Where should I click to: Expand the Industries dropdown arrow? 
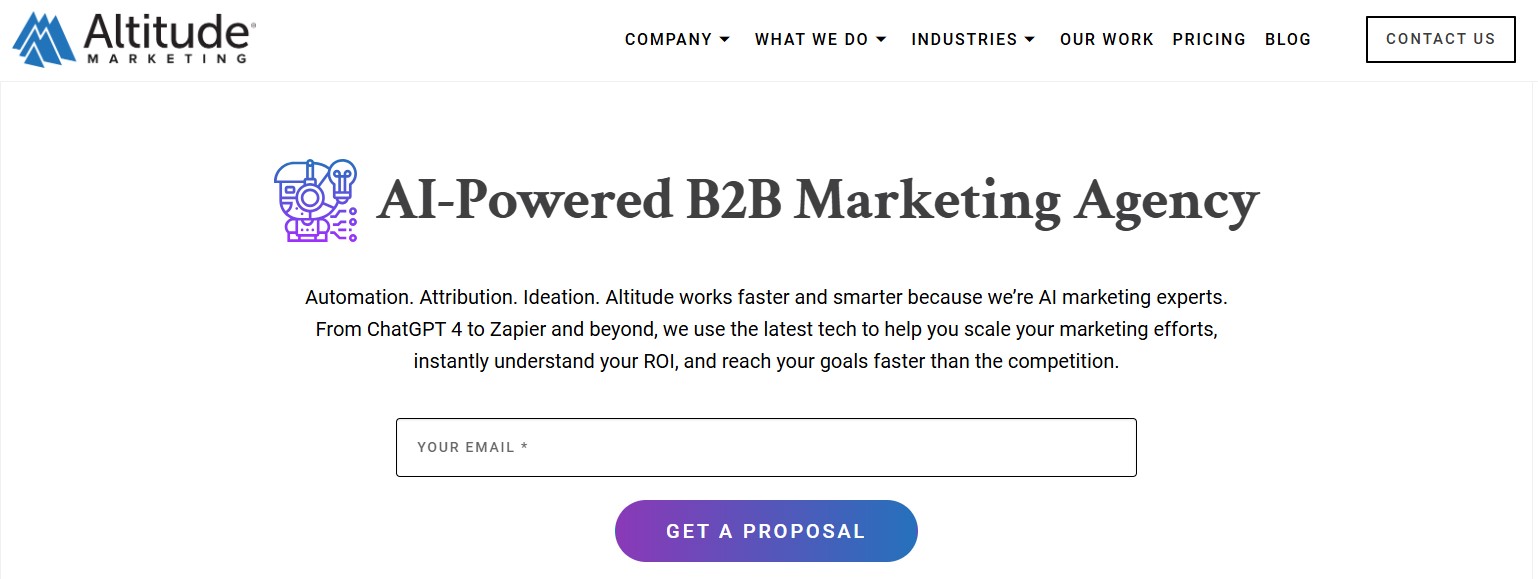pyautogui.click(x=1030, y=40)
